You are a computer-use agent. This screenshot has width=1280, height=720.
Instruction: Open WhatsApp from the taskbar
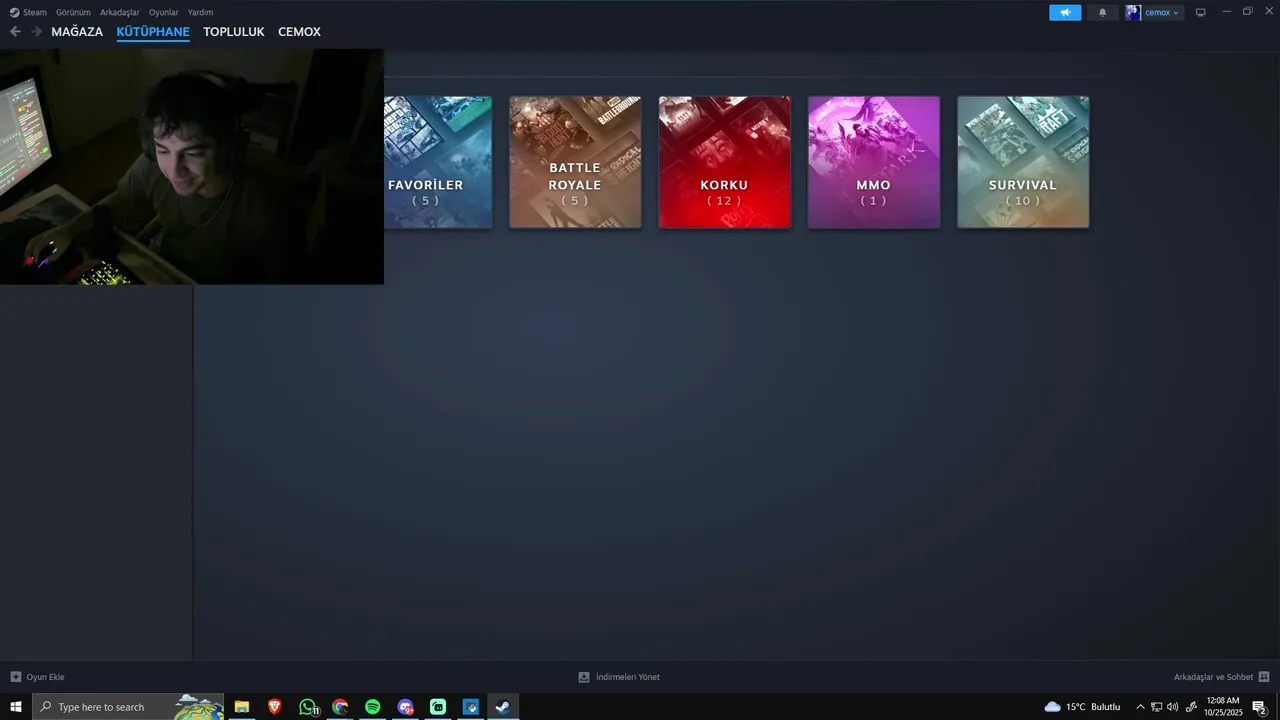click(x=308, y=707)
